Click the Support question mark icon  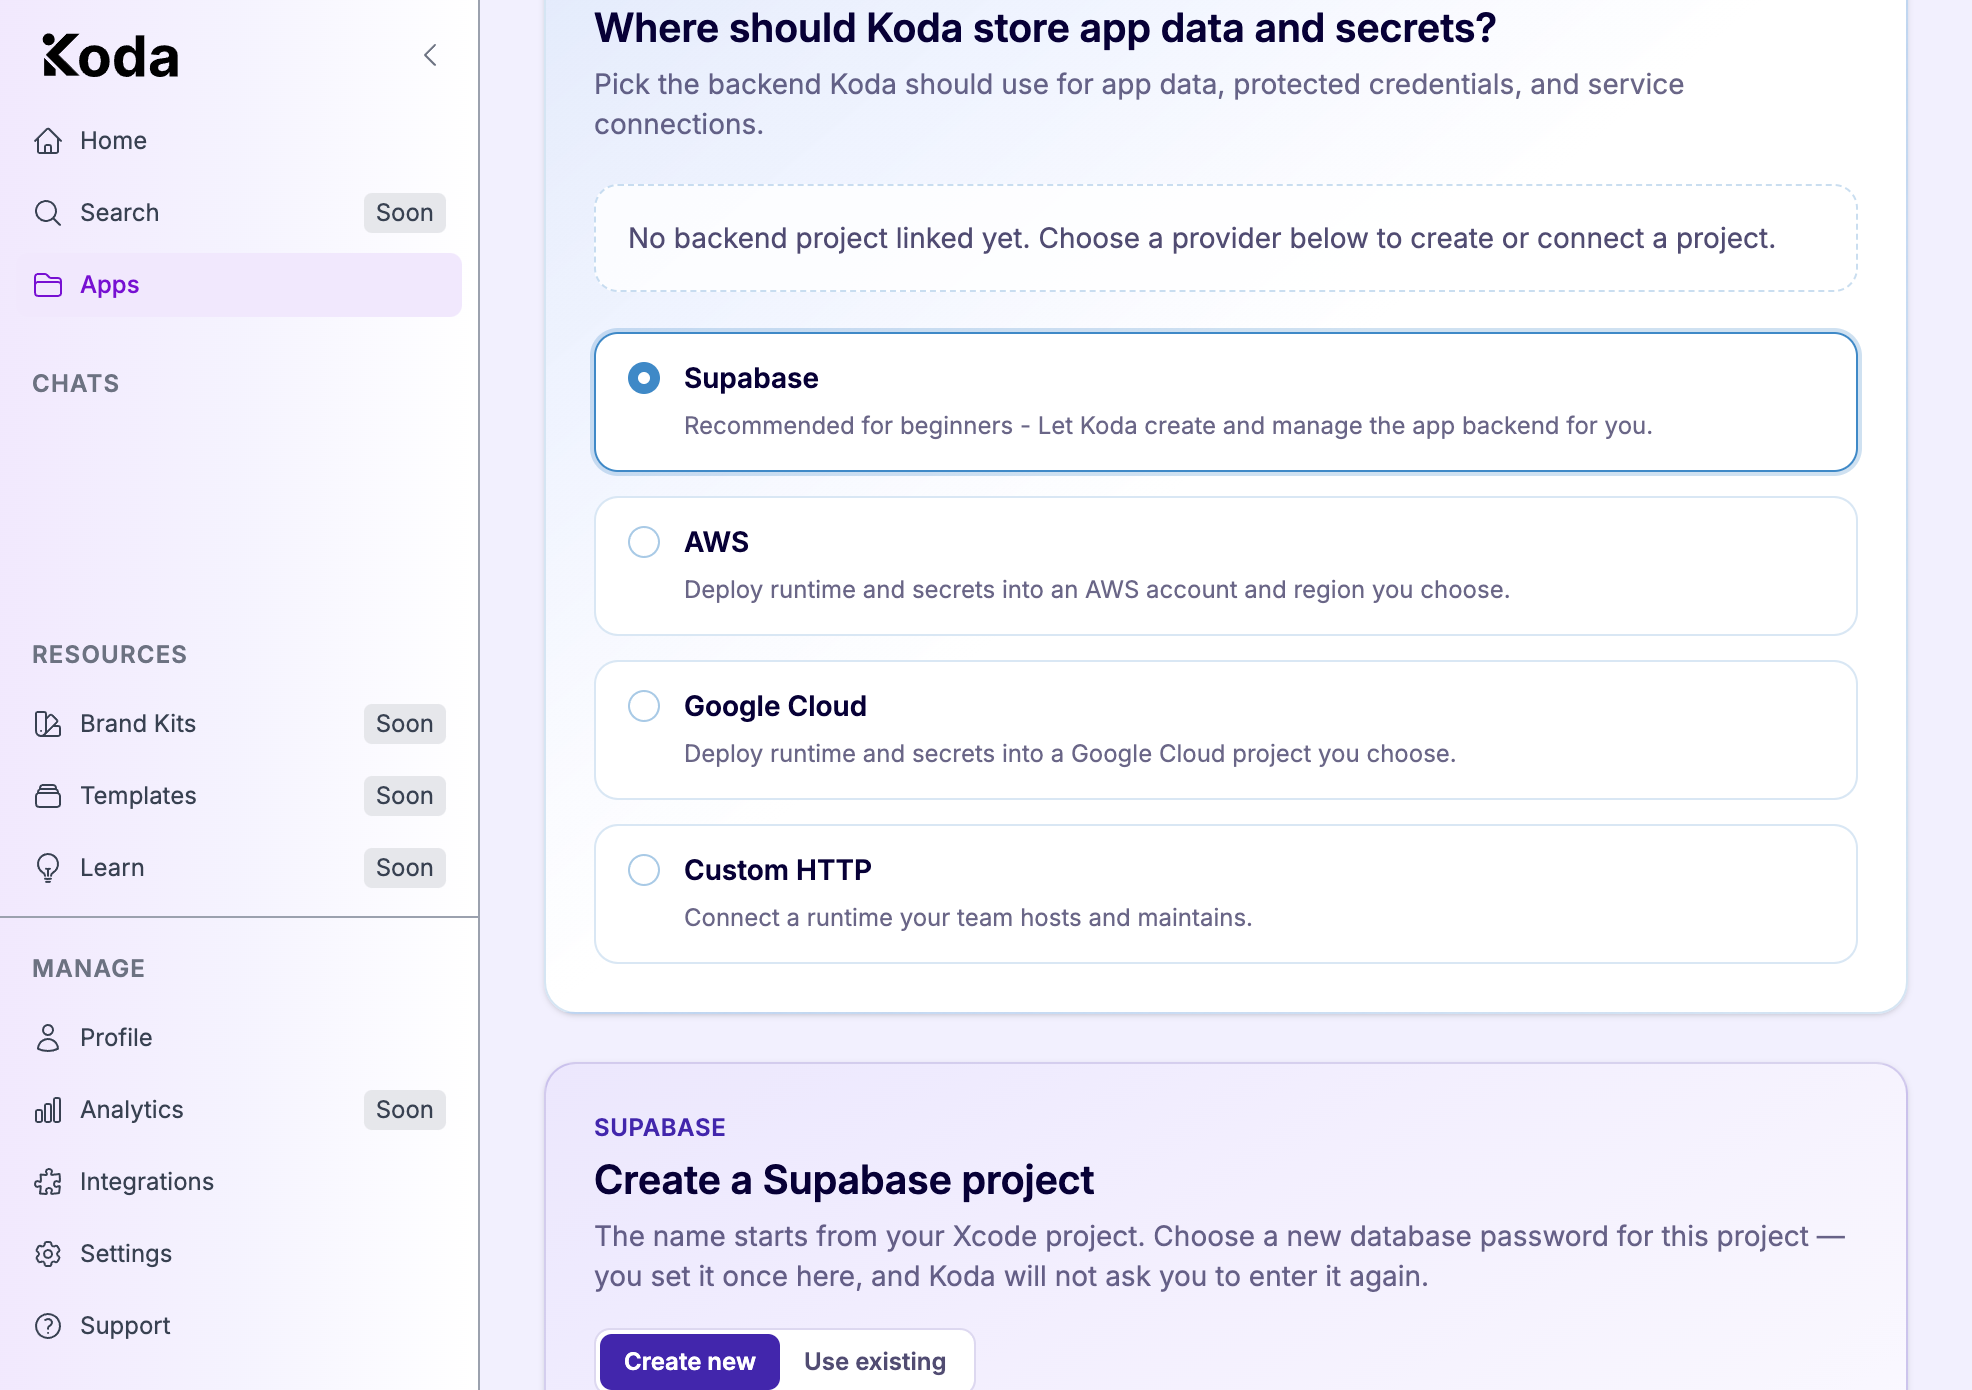coord(48,1326)
